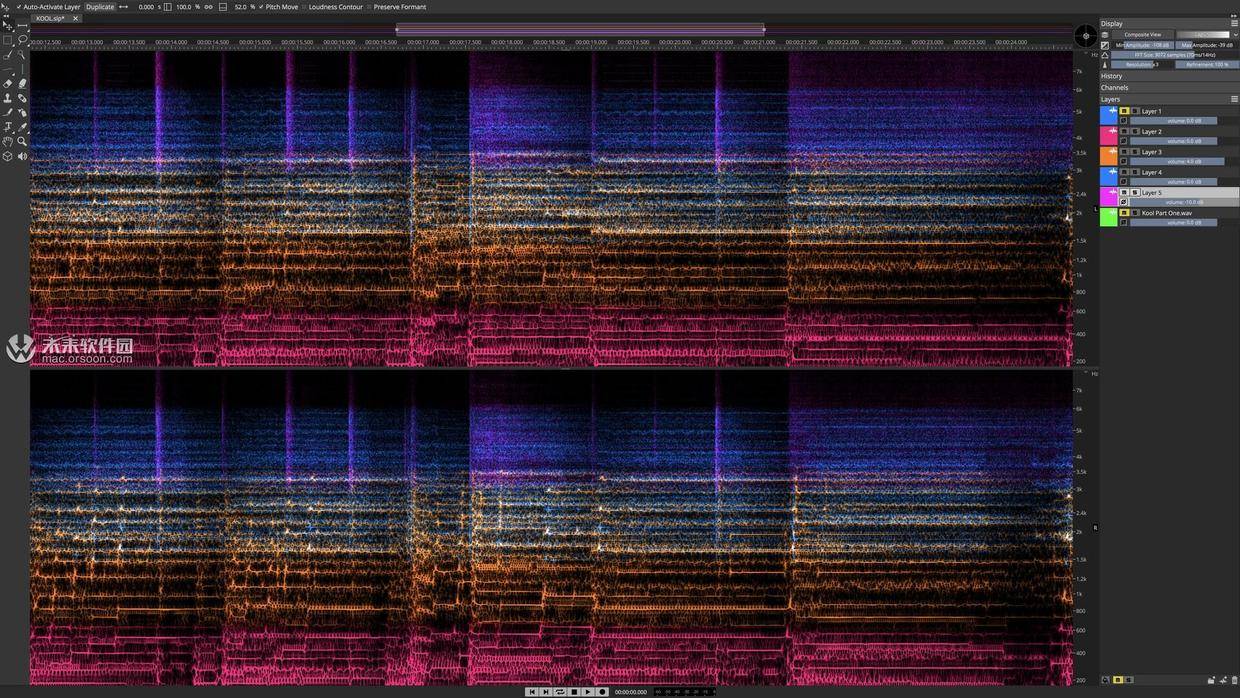Viewport: 1240px width, 698px height.
Task: Click the Duplicate button
Action: click(x=100, y=7)
